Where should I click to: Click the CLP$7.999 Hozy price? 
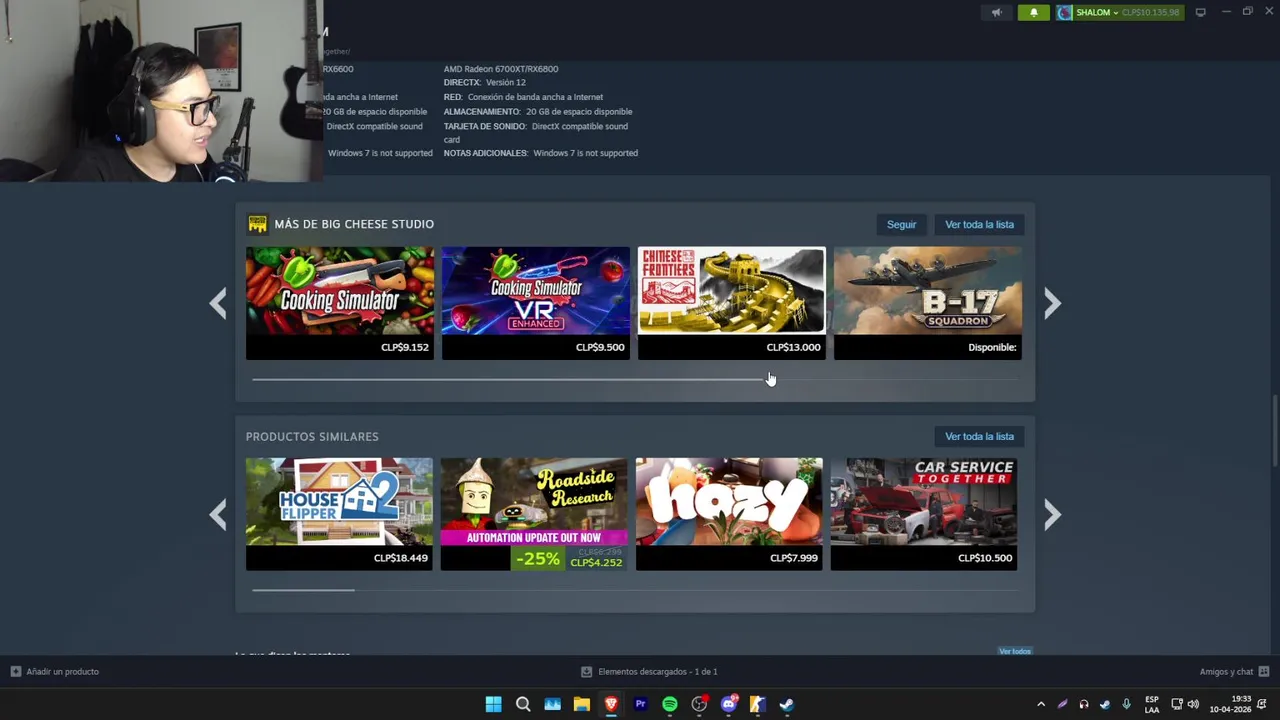[794, 558]
